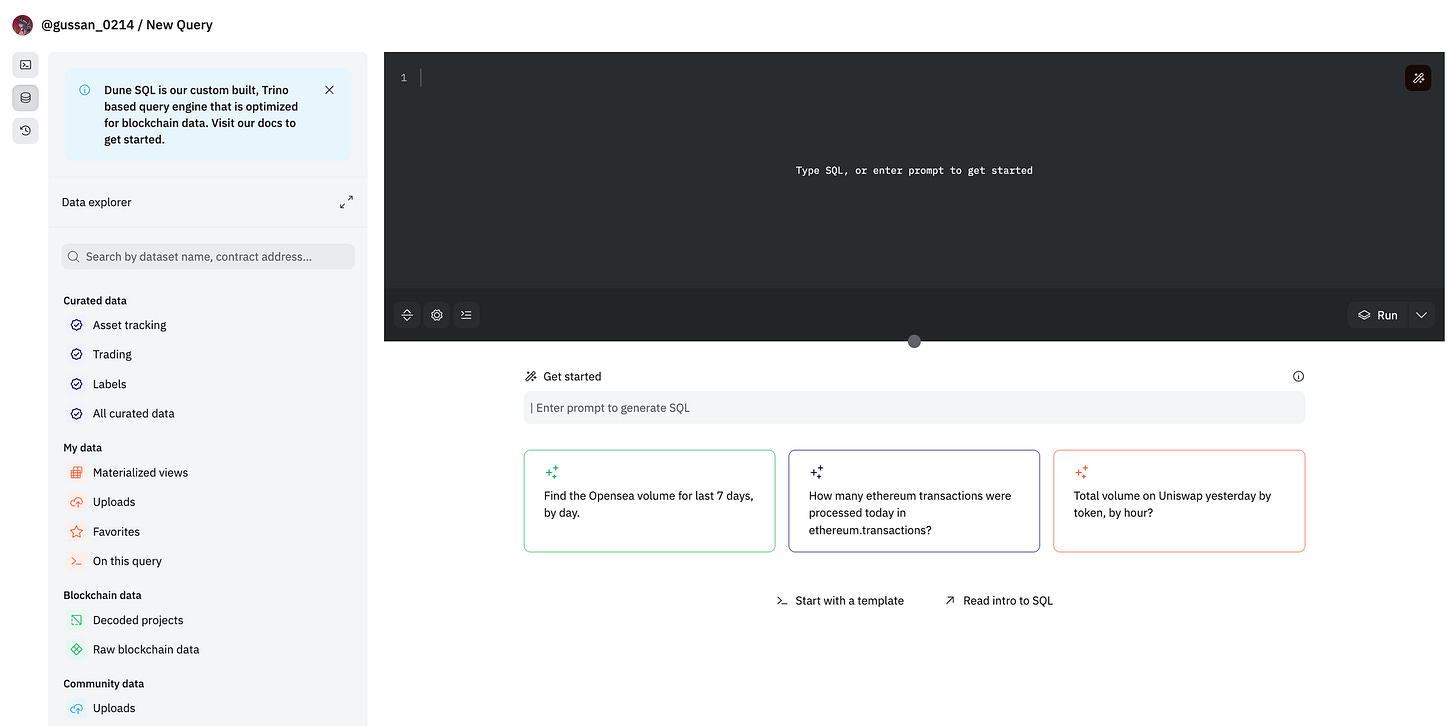The height and width of the screenshot is (726, 1456).
Task: Select the ethereum transactions processed today prompt
Action: point(914,501)
